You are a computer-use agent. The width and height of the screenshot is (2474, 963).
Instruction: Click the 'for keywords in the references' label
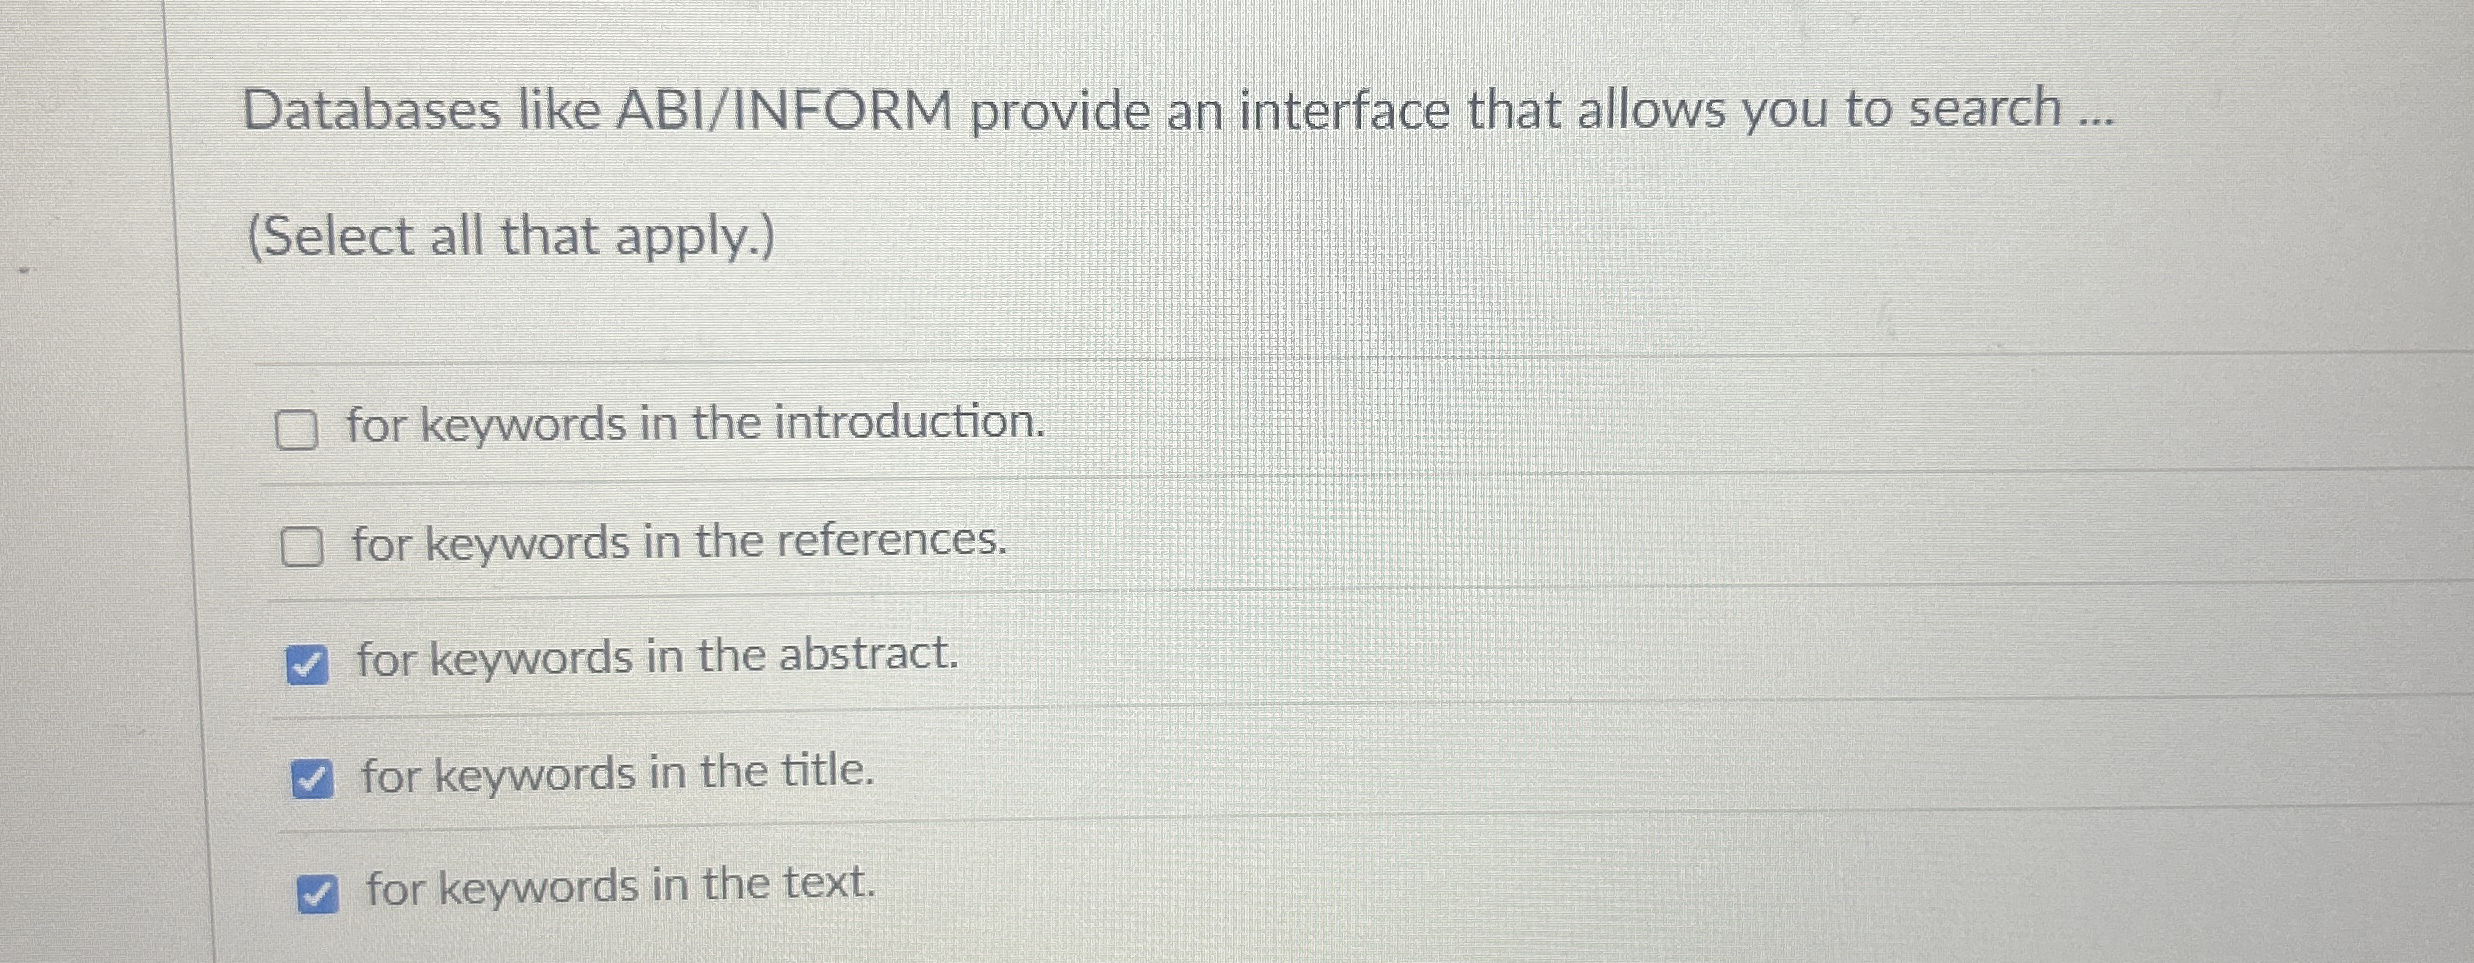click(678, 543)
